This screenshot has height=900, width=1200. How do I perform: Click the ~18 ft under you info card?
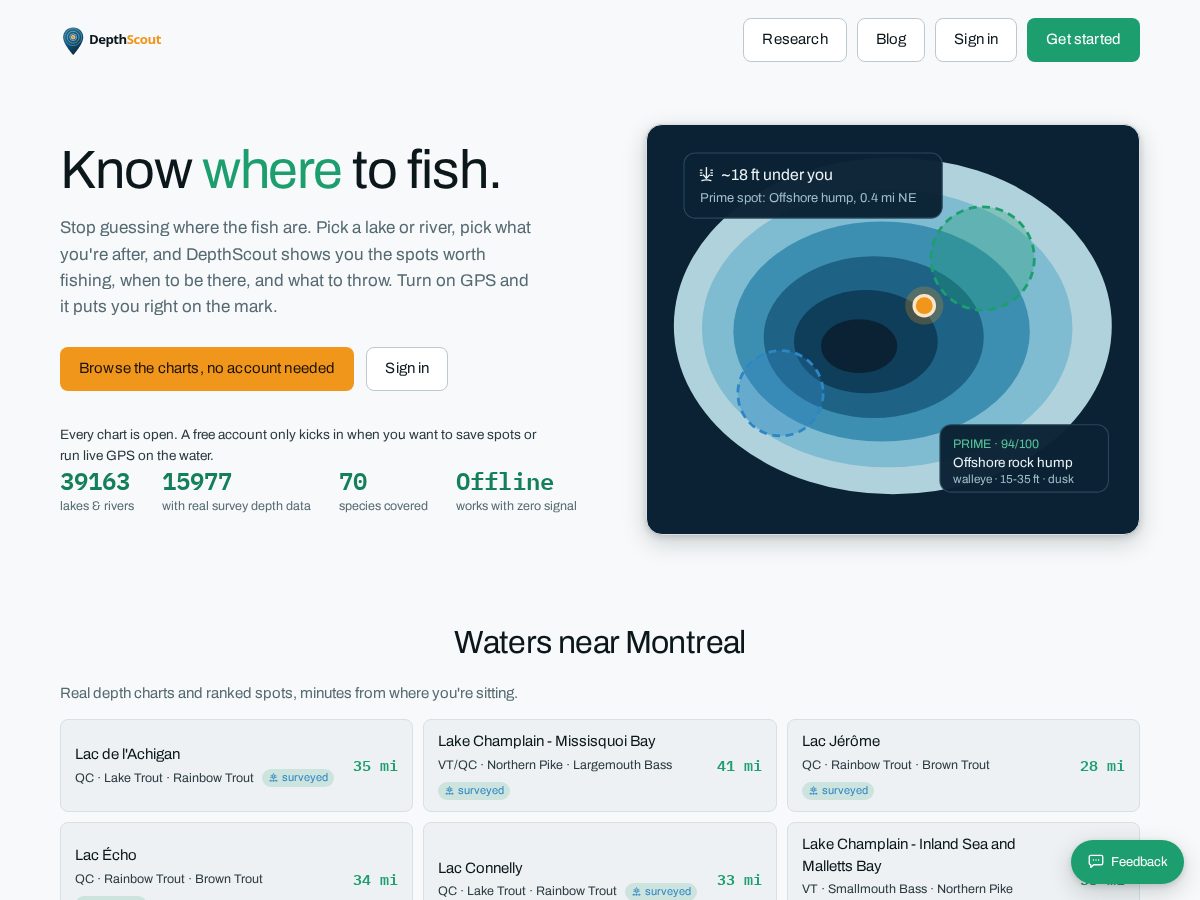(813, 185)
